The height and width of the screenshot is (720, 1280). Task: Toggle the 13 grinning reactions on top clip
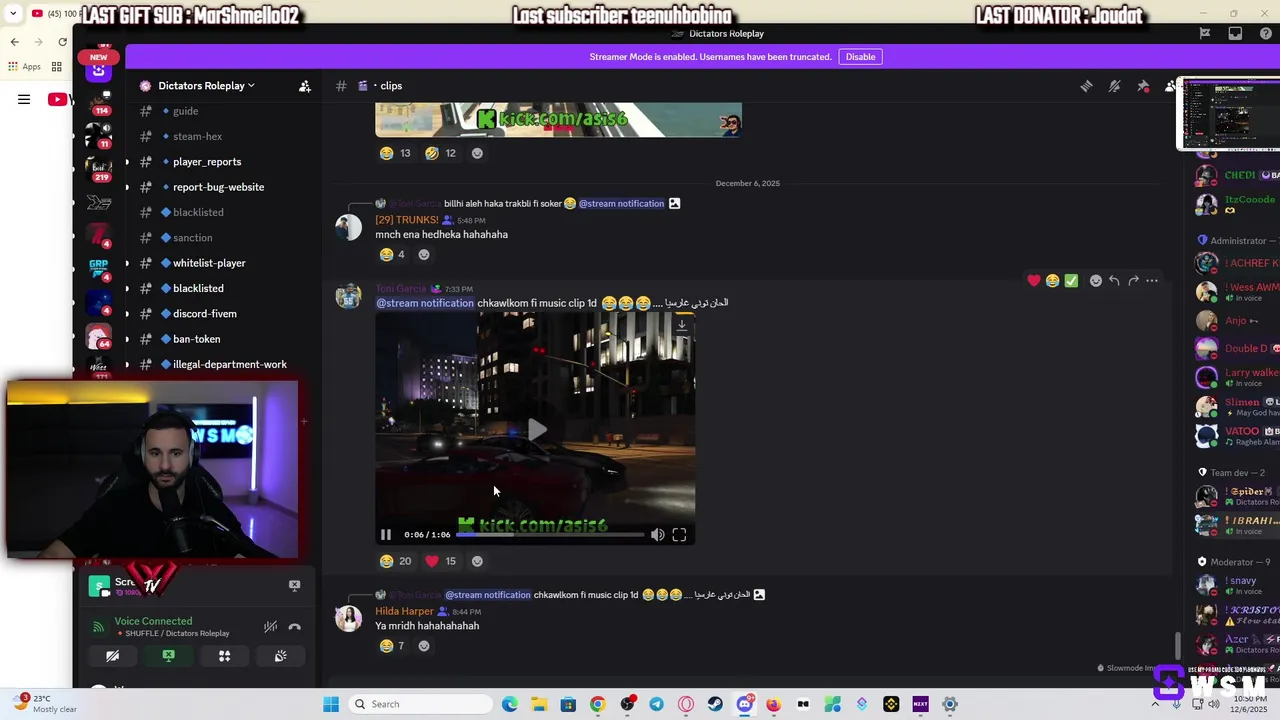tap(396, 153)
